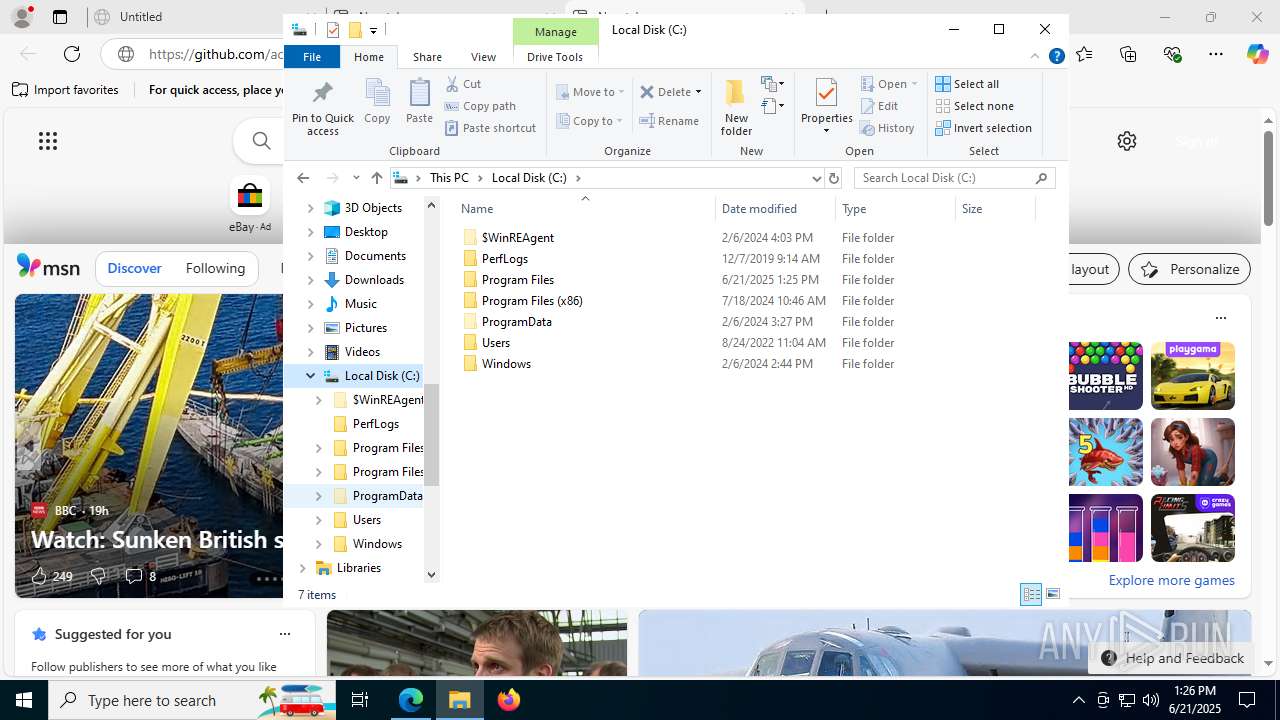Screen dimensions: 1280x720
Task: Open Task View on the taskbar
Action: coord(360,700)
